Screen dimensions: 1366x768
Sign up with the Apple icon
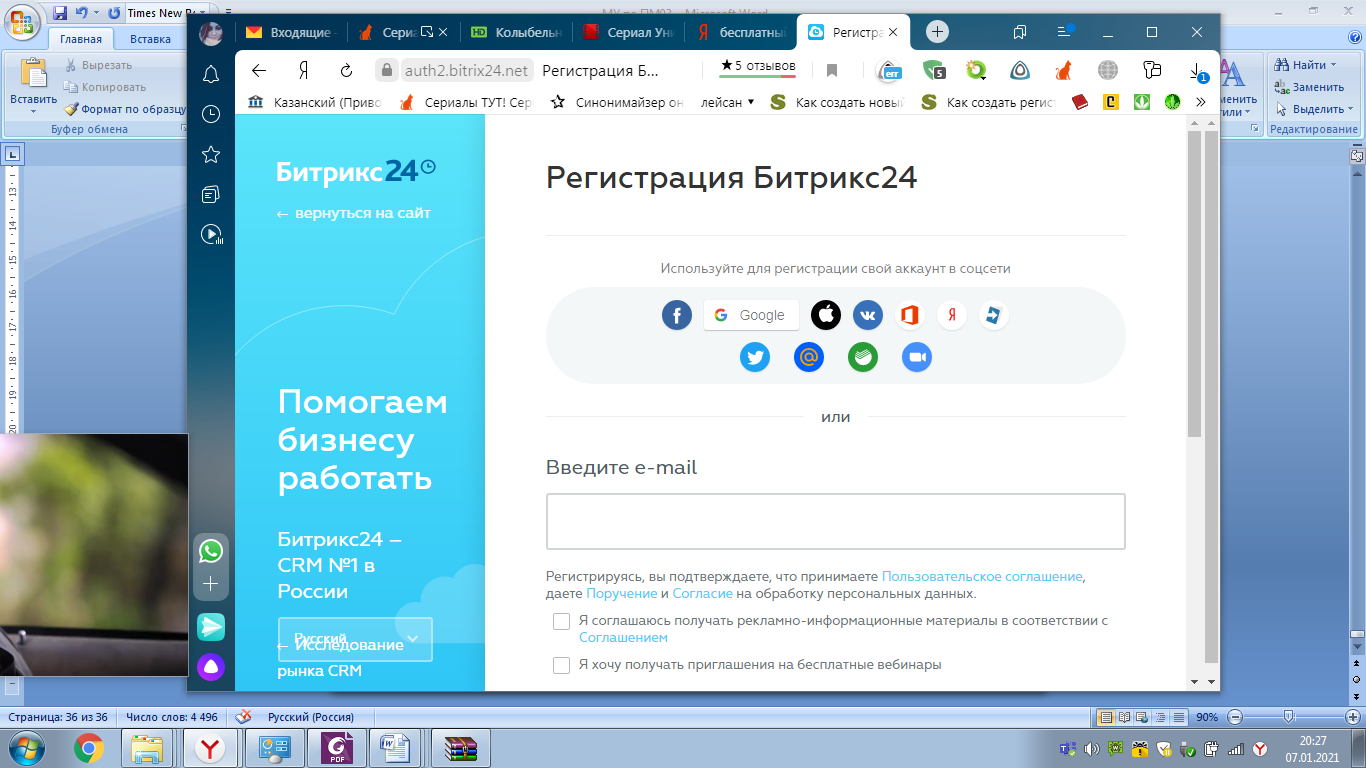click(826, 316)
